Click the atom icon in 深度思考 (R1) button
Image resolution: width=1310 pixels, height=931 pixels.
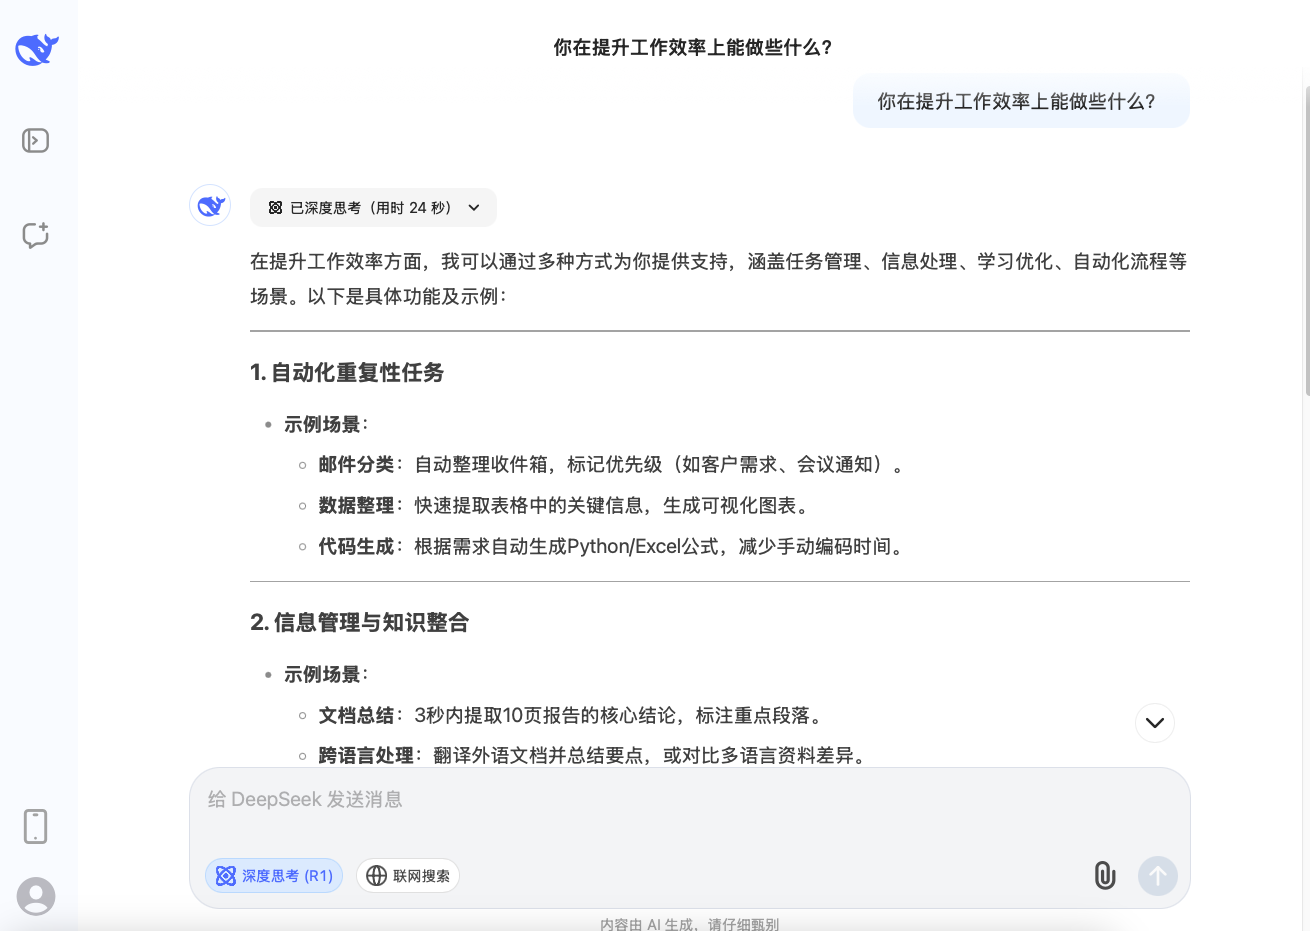(226, 876)
